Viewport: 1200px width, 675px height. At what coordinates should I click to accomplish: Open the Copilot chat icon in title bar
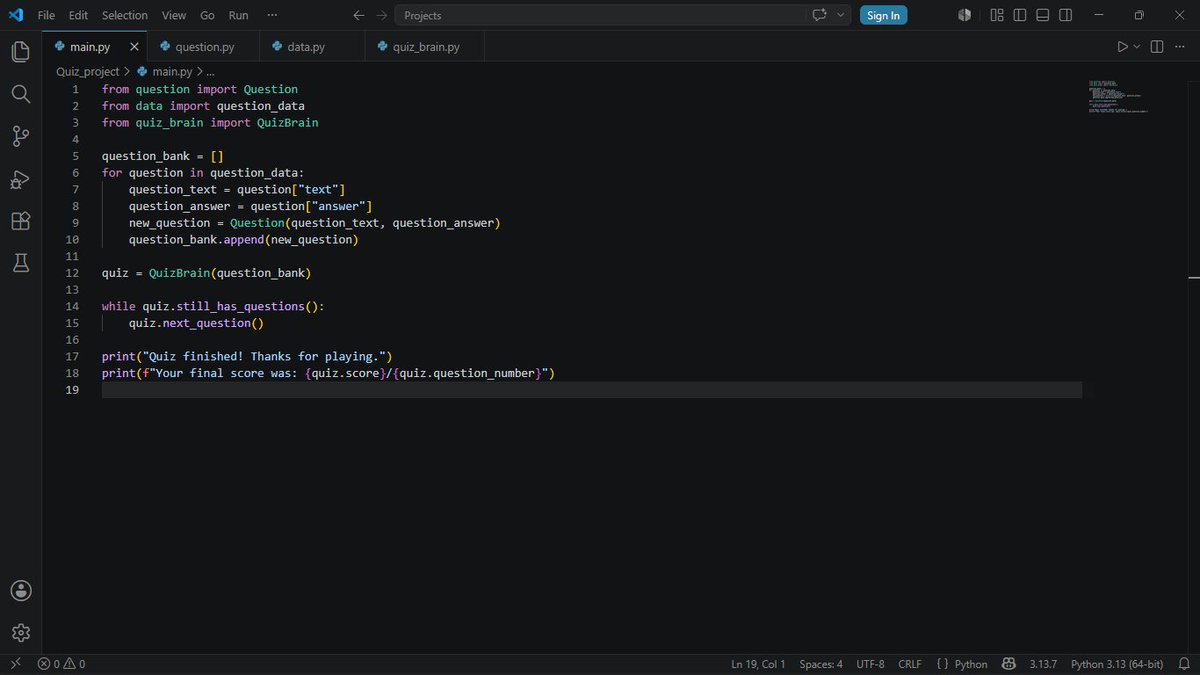pos(820,15)
